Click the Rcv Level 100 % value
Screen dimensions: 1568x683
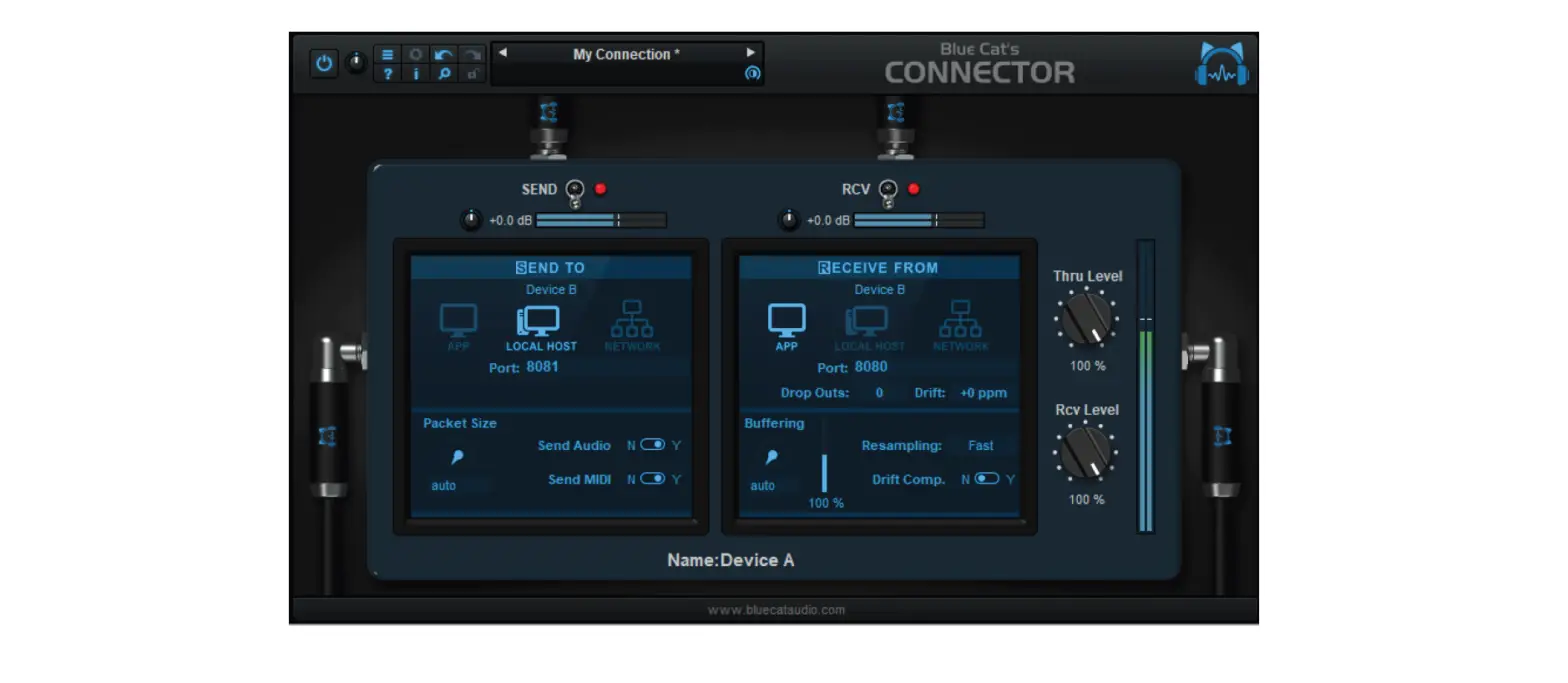click(x=1087, y=499)
